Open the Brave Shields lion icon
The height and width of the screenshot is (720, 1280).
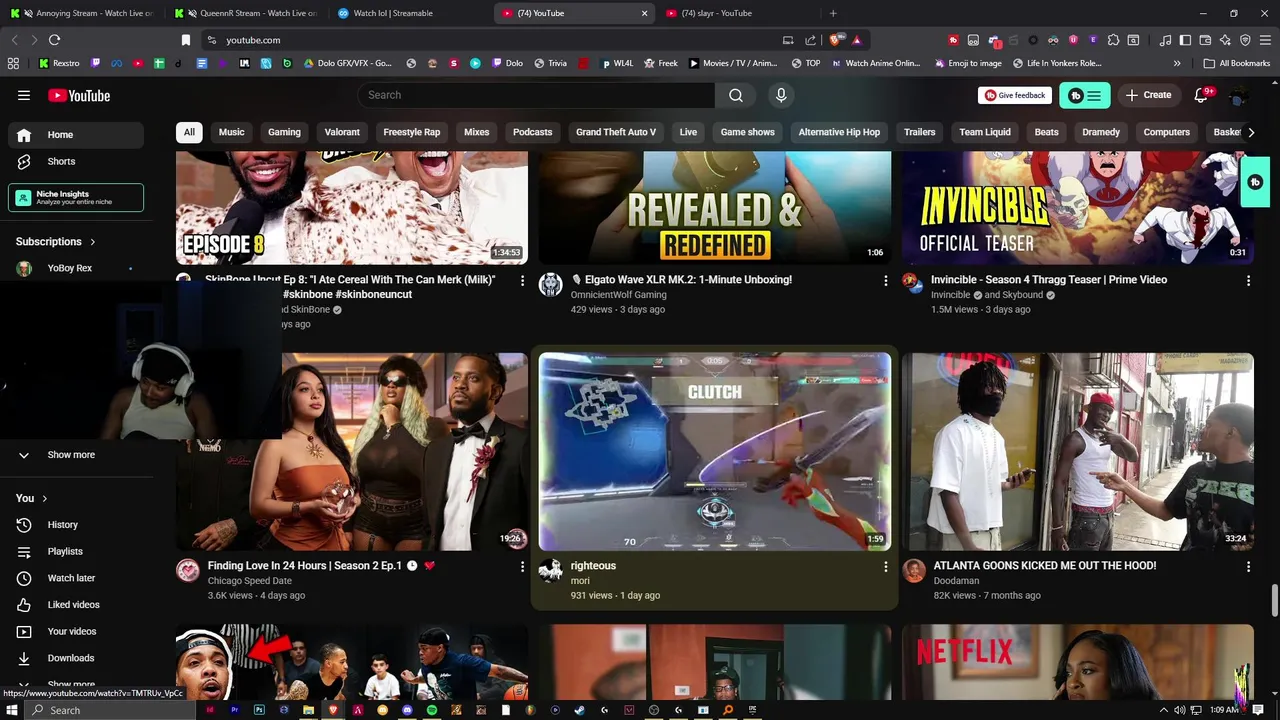pyautogui.click(x=835, y=40)
